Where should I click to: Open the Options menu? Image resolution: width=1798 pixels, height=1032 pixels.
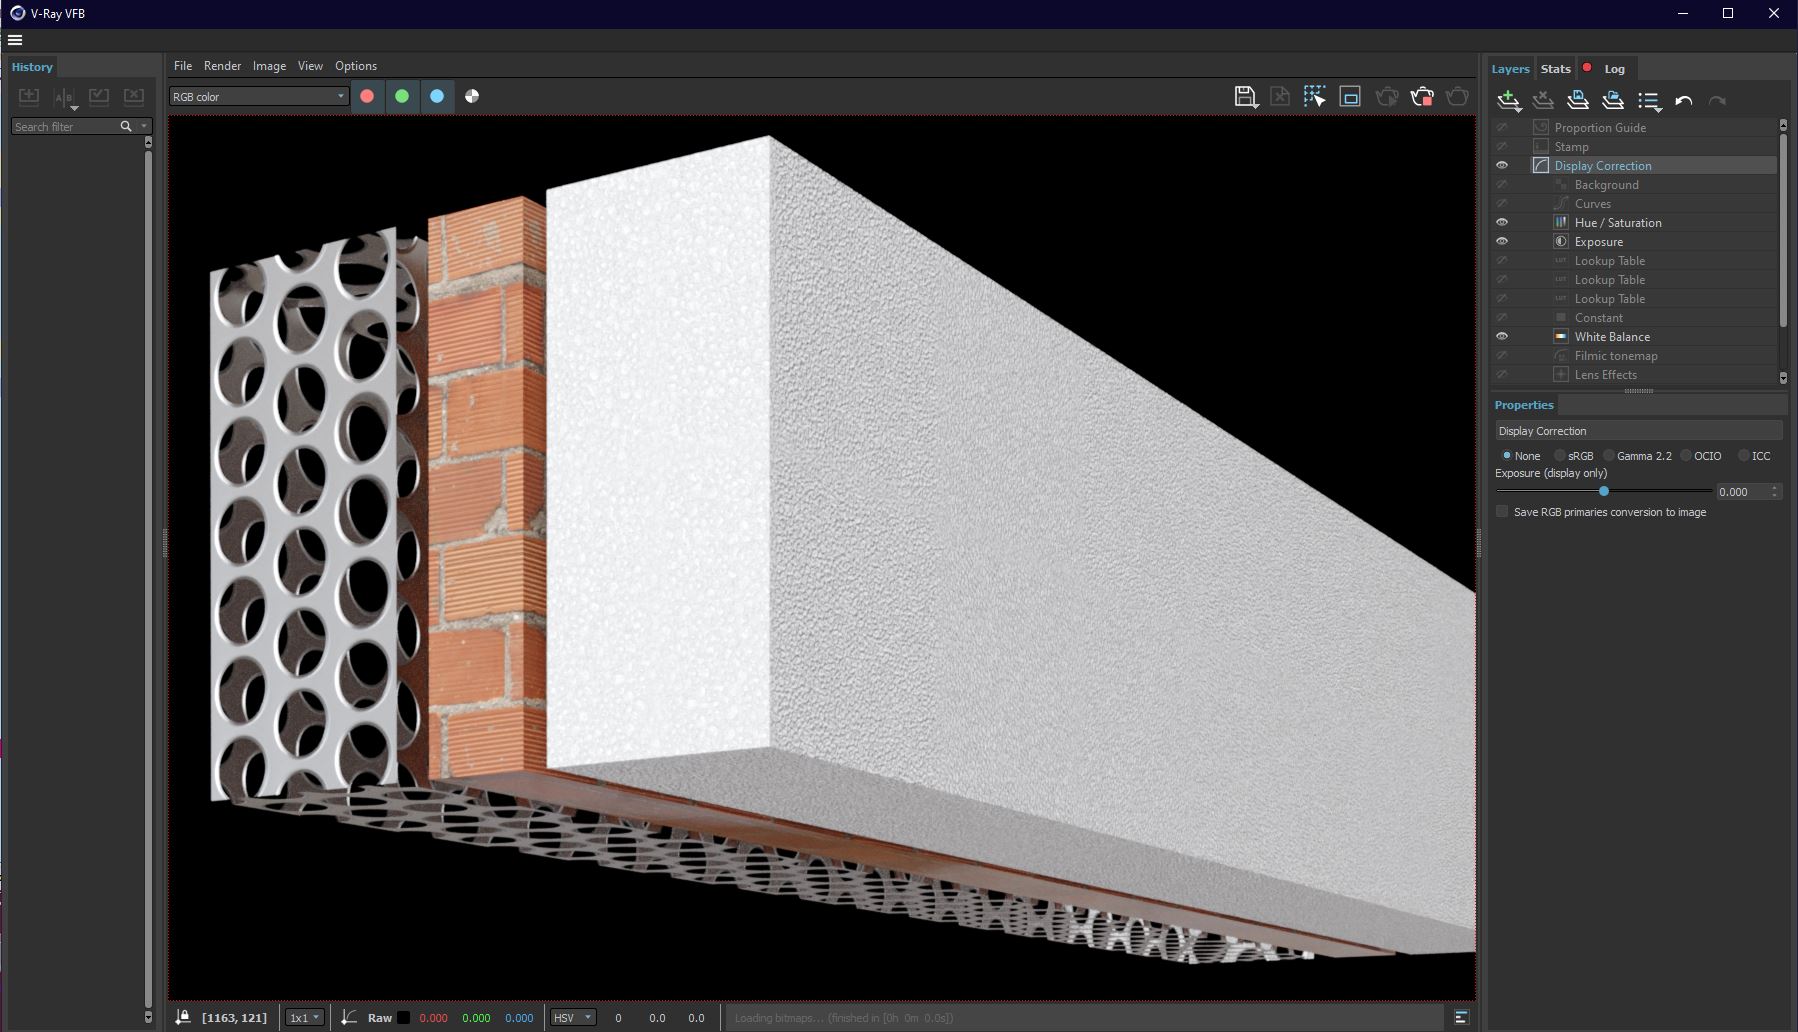356,66
